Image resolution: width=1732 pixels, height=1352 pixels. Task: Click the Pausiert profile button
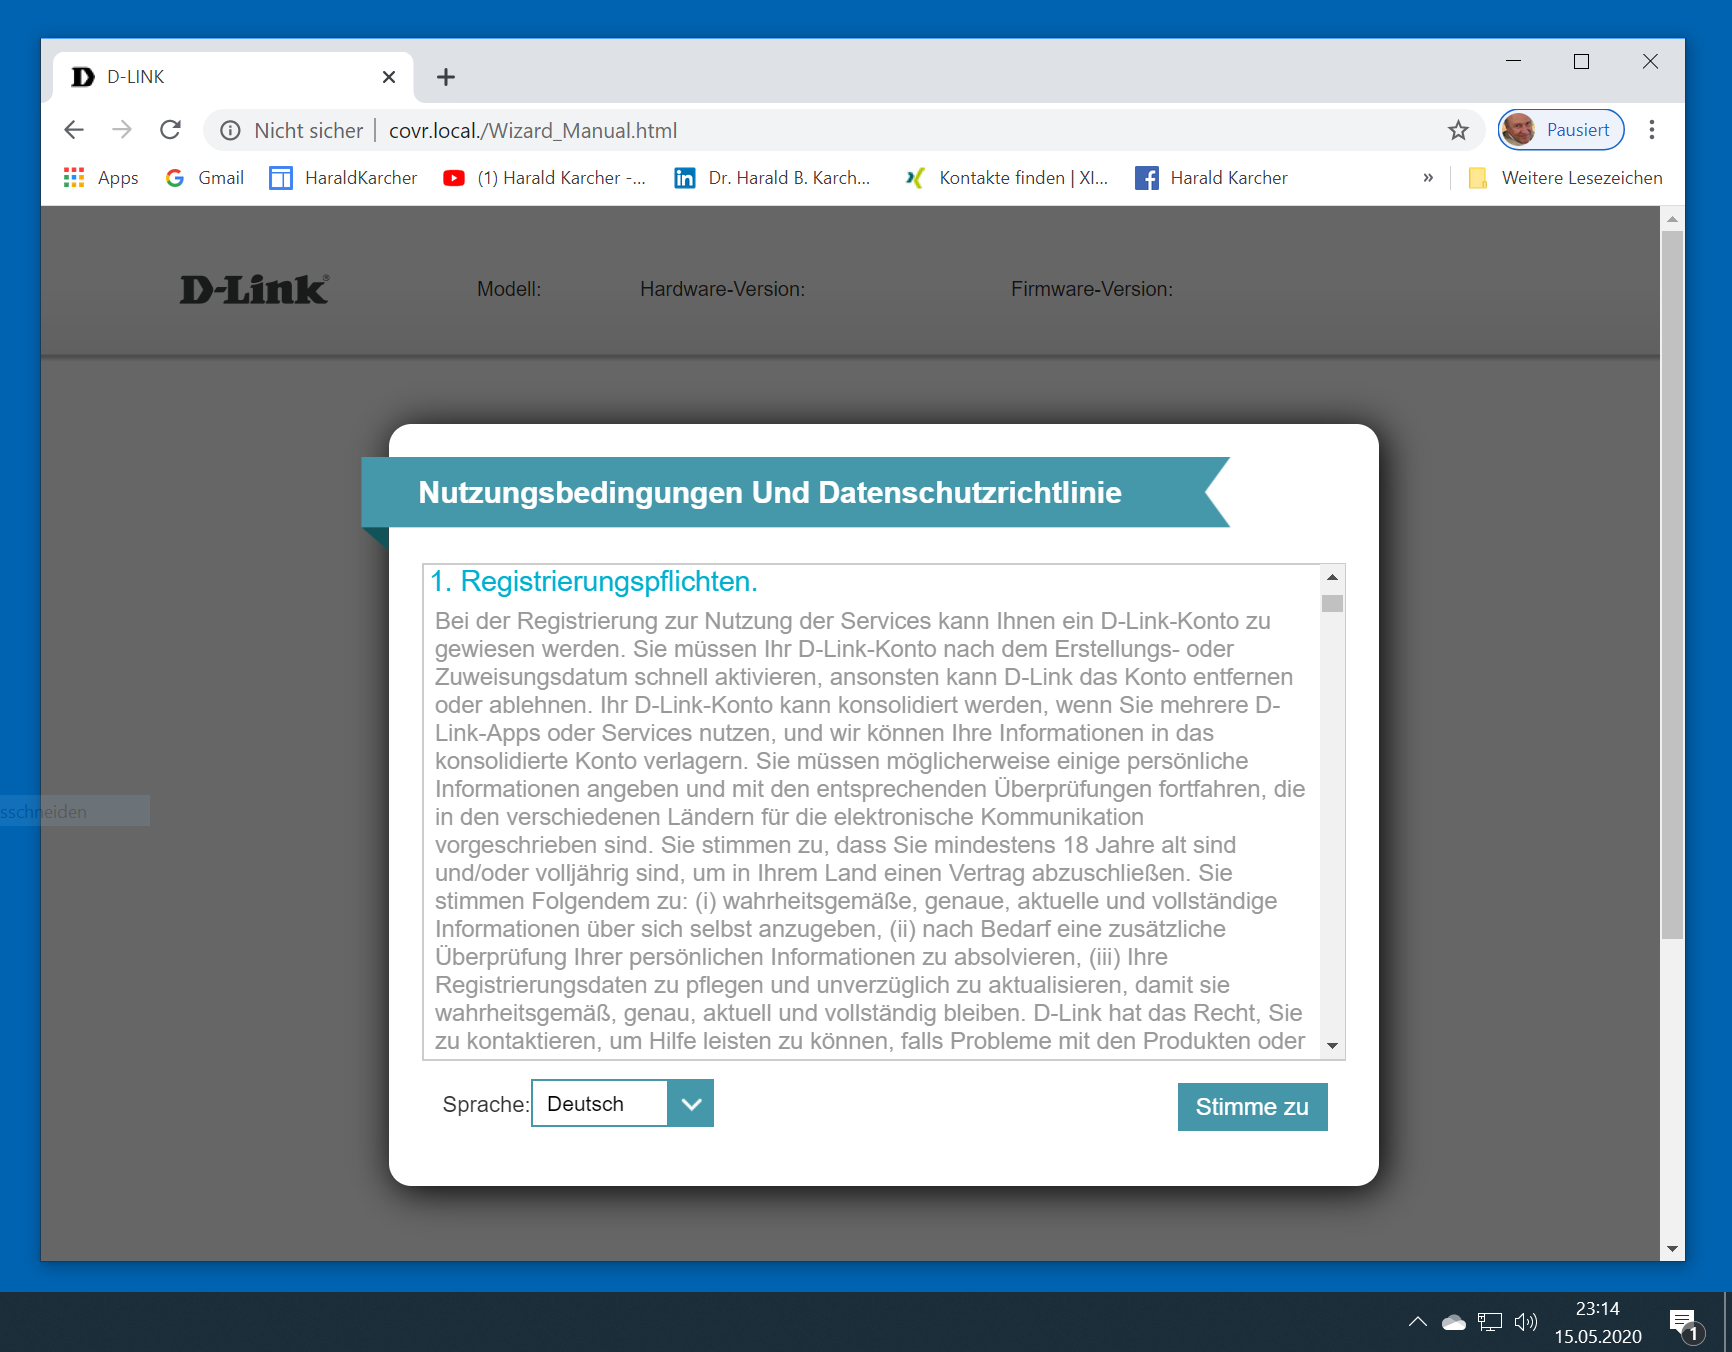(1561, 130)
